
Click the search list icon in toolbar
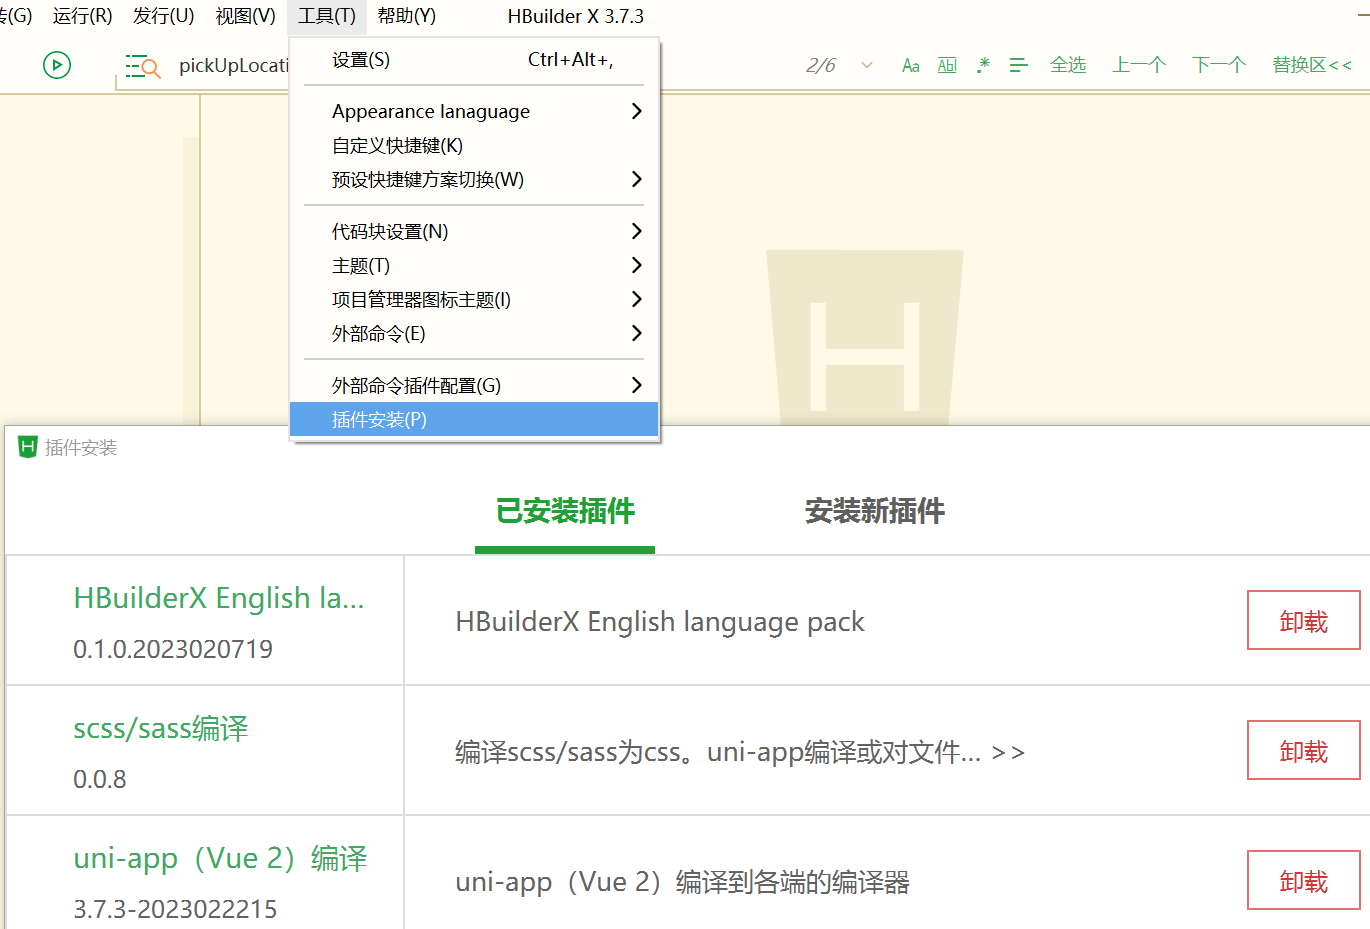pyautogui.click(x=142, y=67)
